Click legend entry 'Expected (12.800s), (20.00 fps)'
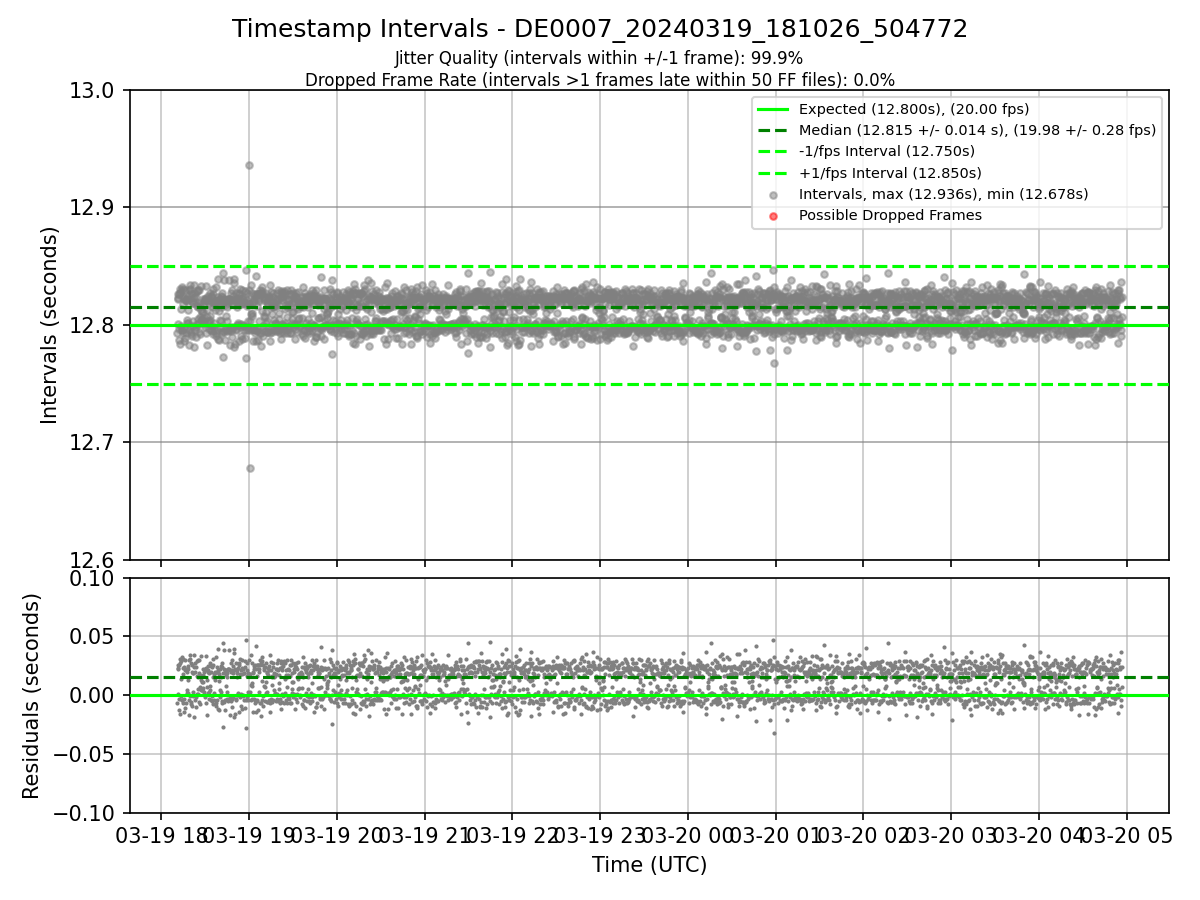This screenshot has width=1200, height=900. point(914,109)
